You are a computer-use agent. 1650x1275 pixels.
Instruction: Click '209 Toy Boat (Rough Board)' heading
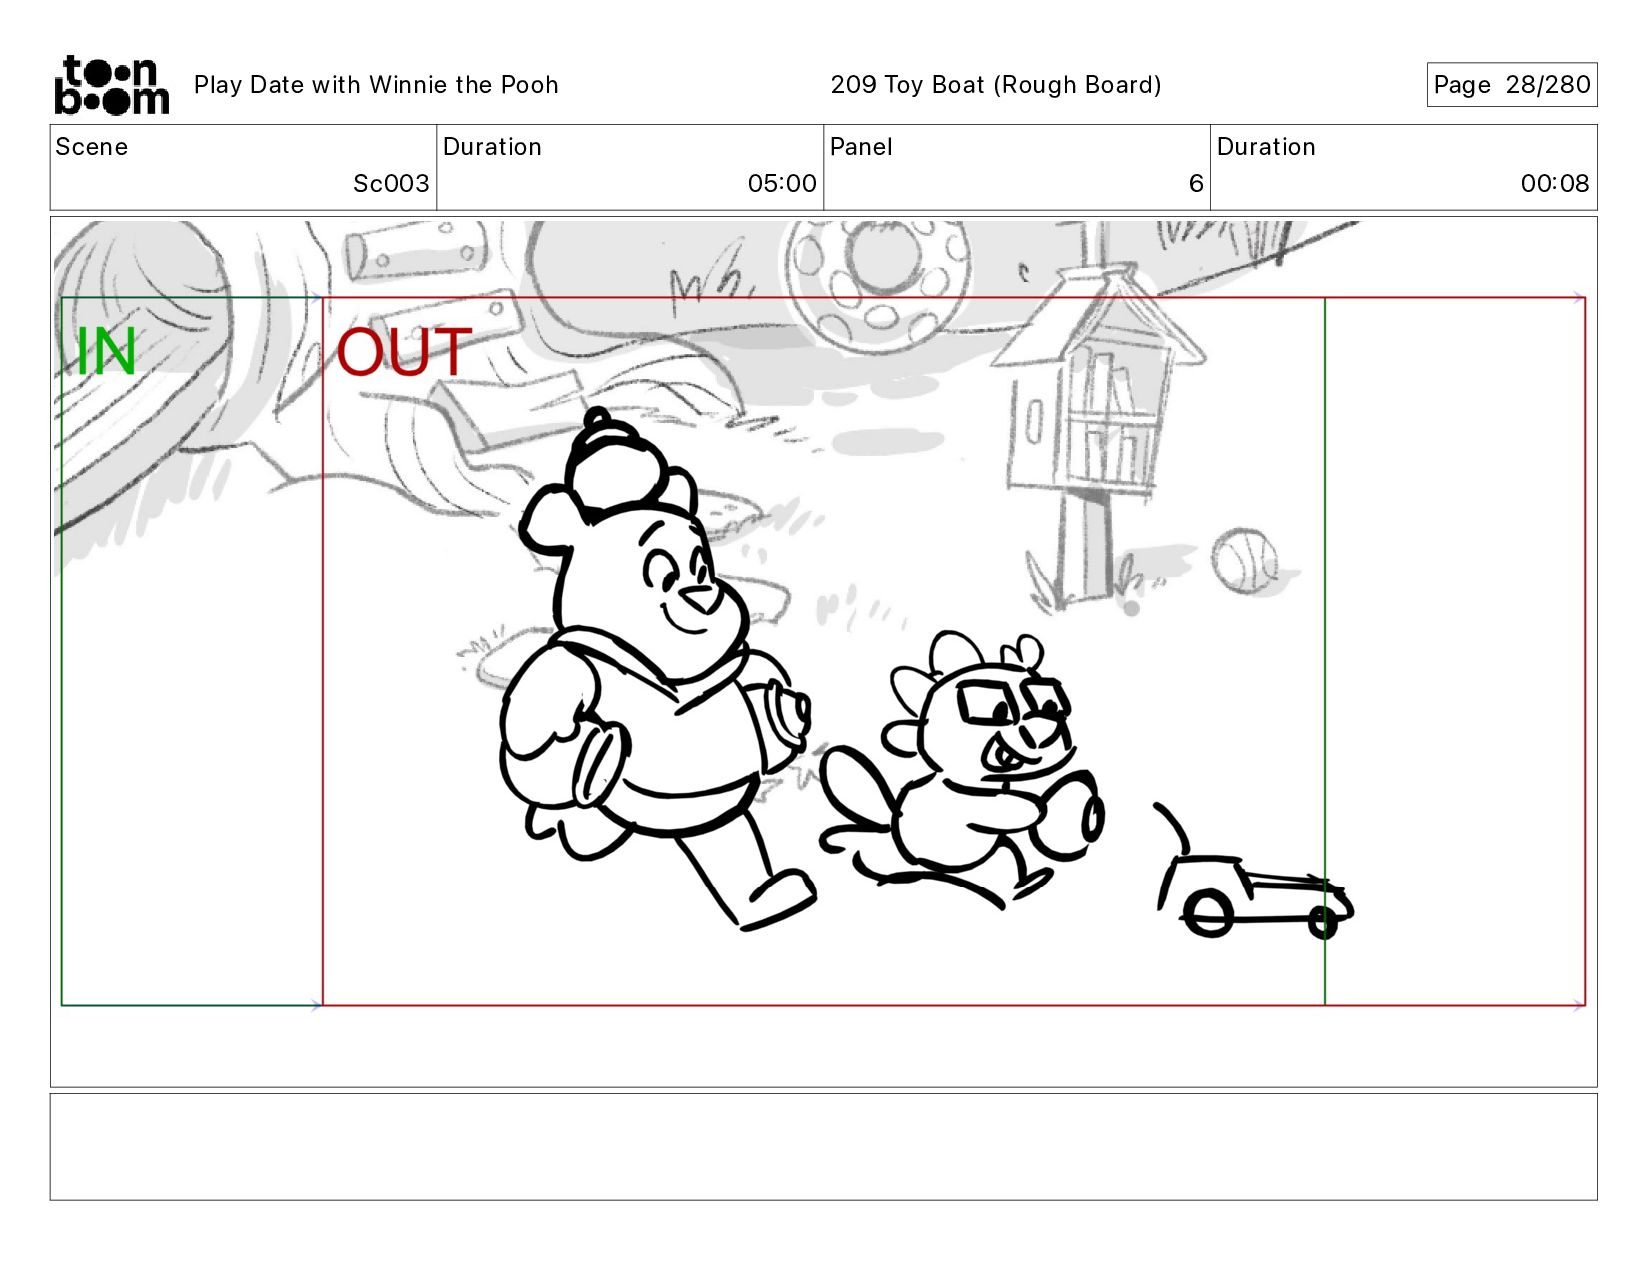point(996,85)
